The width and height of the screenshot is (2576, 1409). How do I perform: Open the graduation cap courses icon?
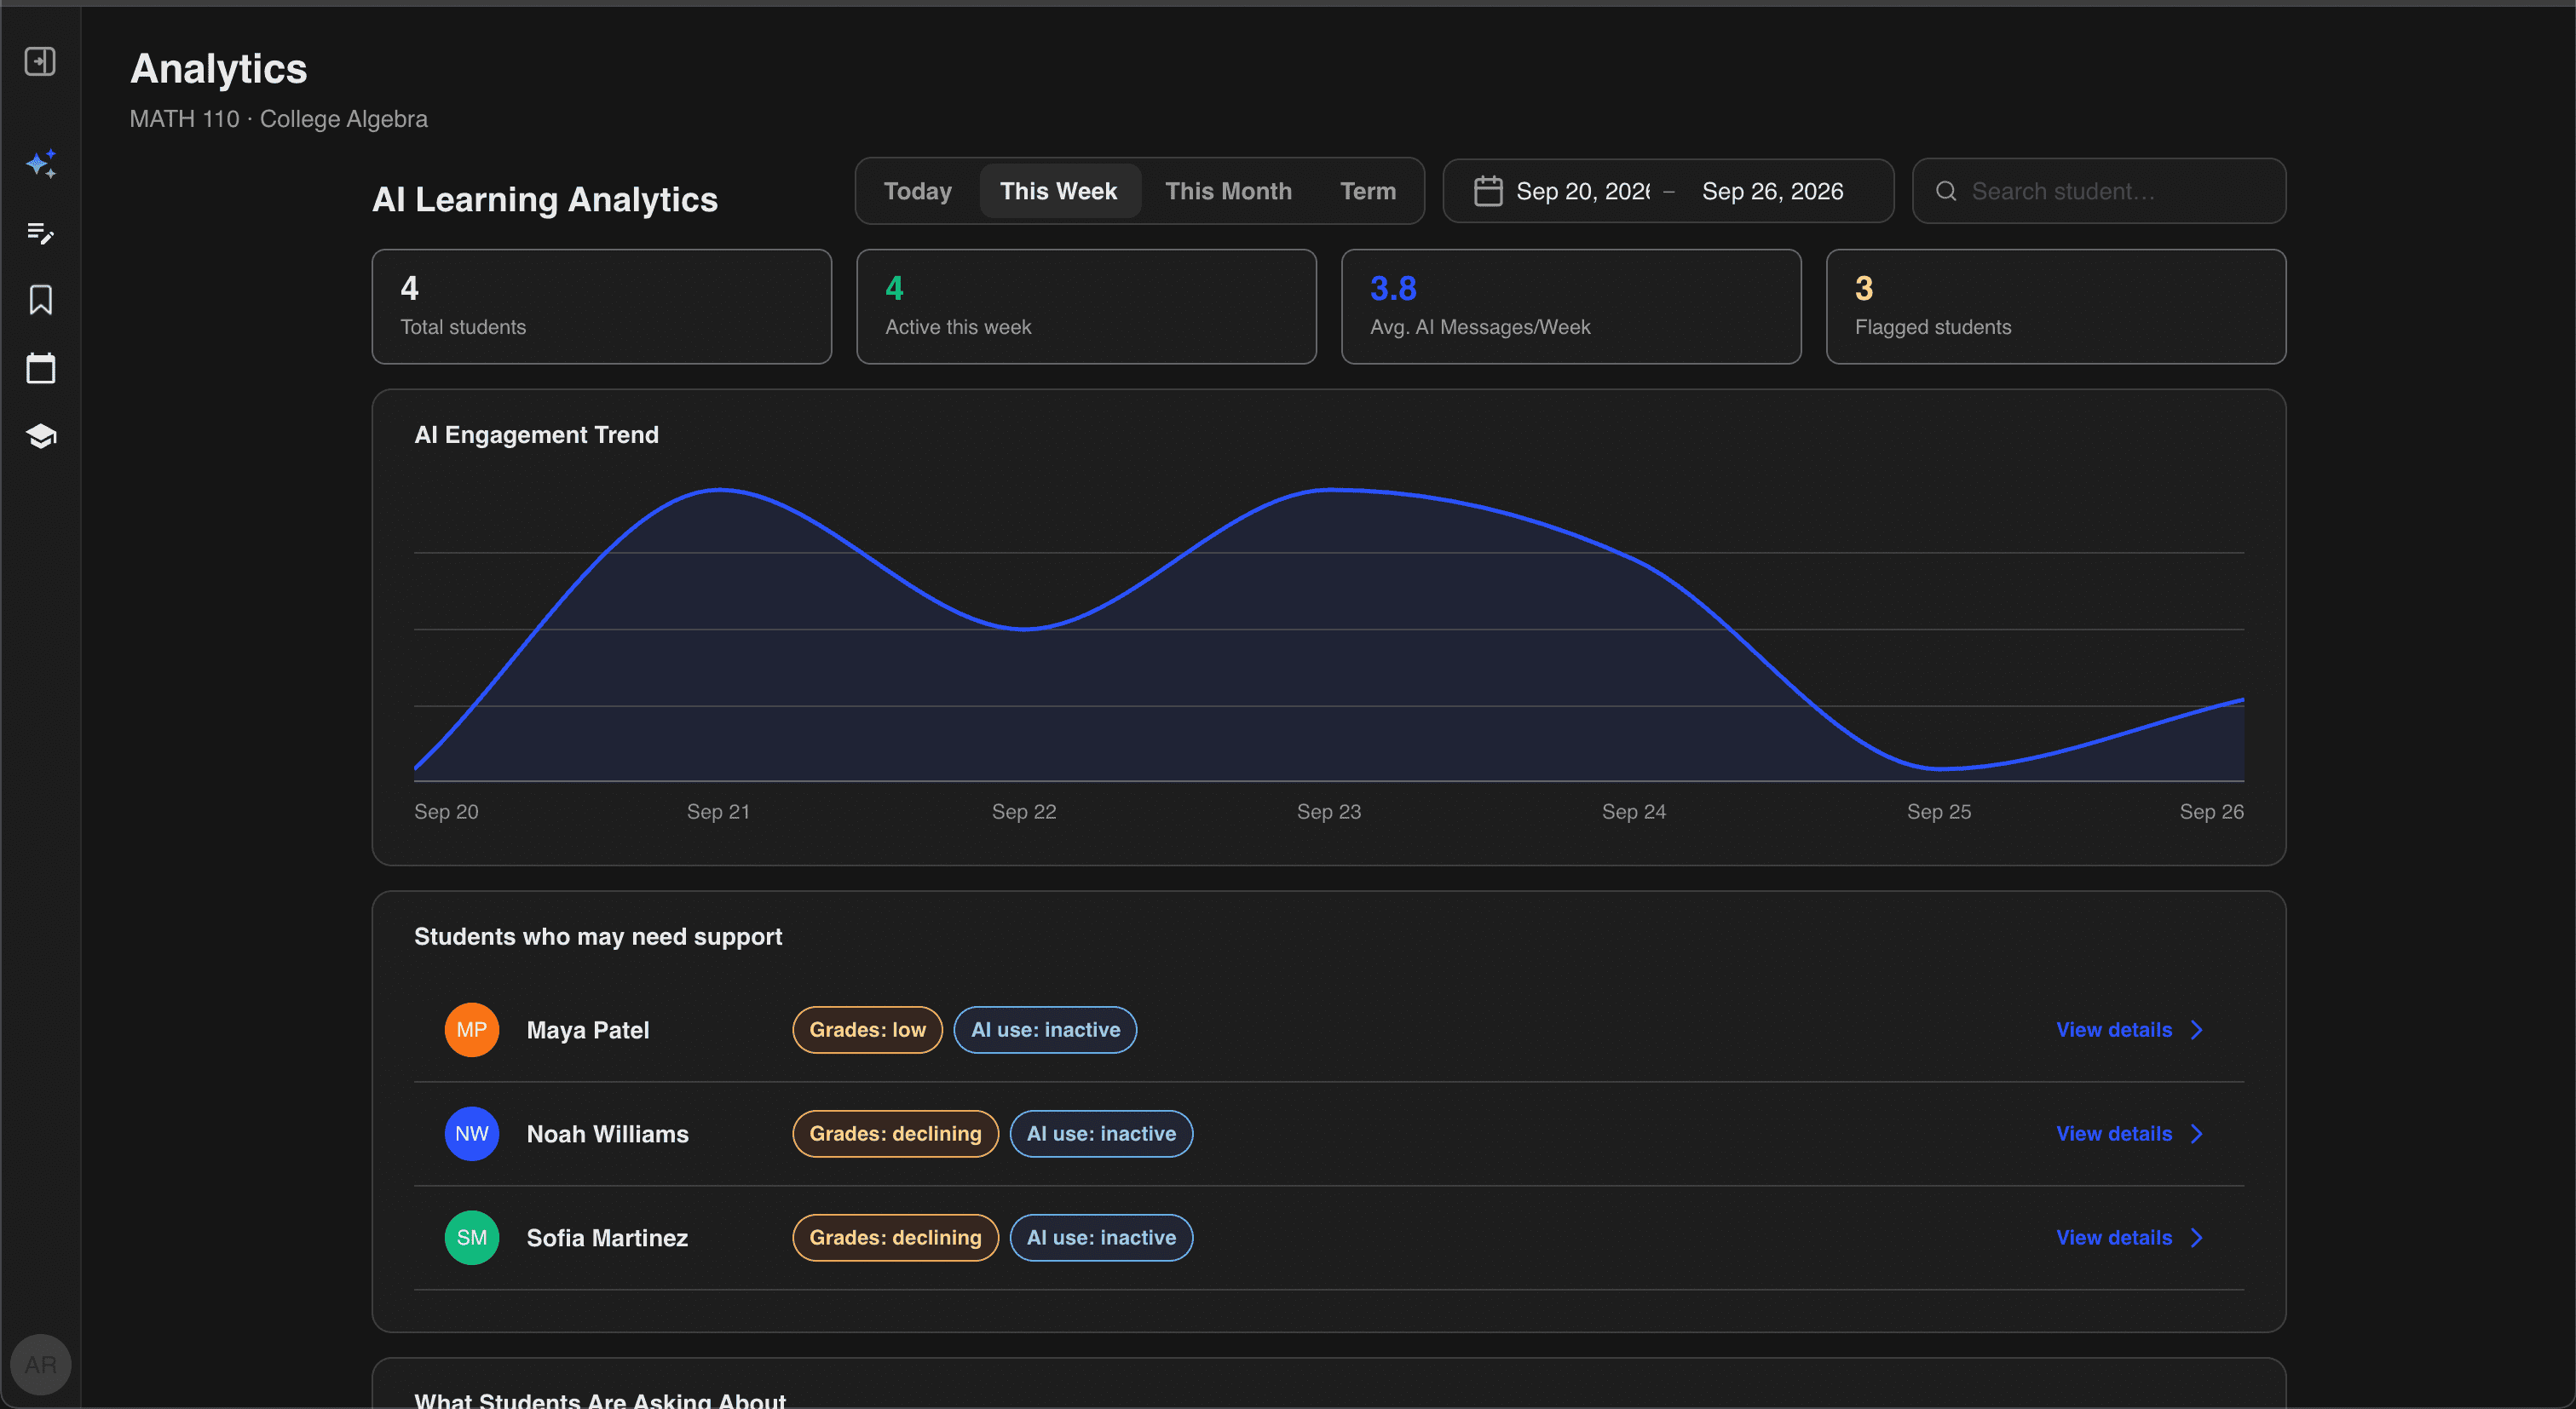coord(41,436)
